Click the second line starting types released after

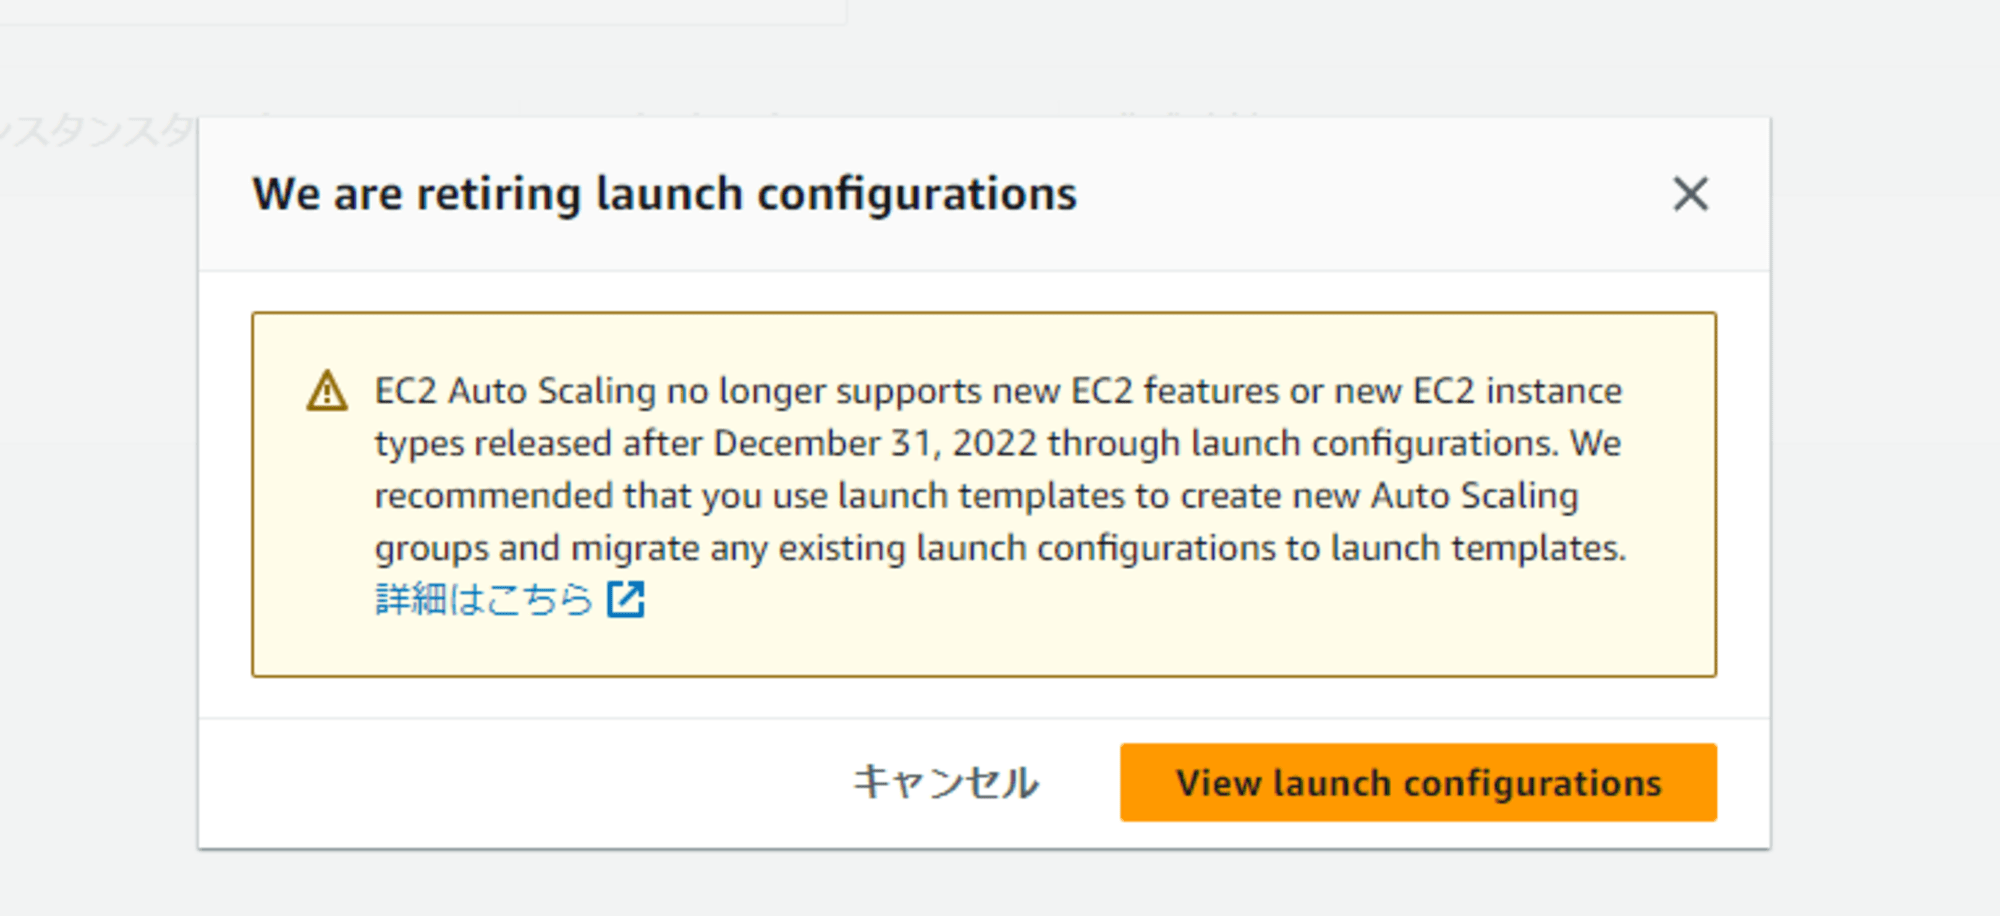(998, 443)
